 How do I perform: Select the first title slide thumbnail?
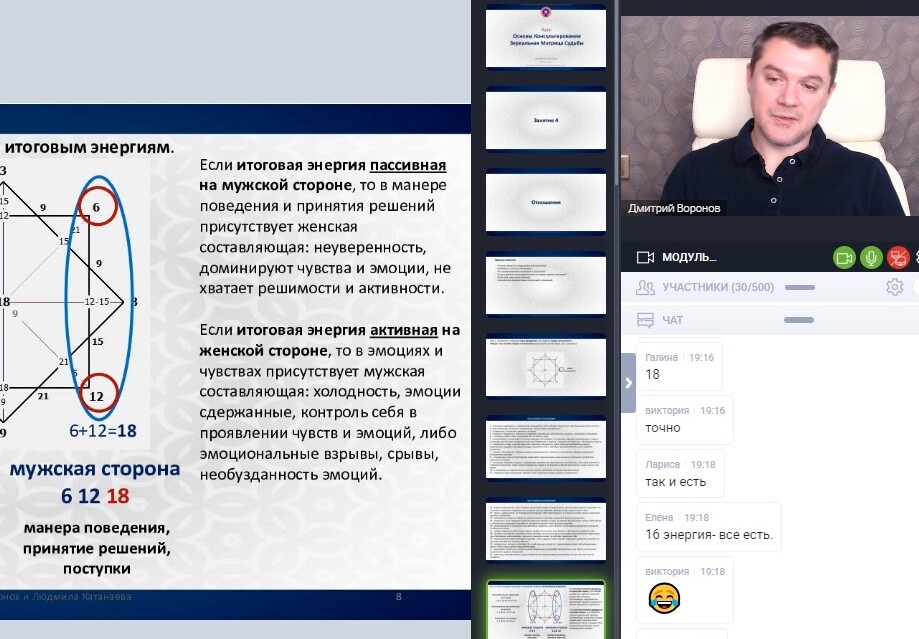coord(546,37)
